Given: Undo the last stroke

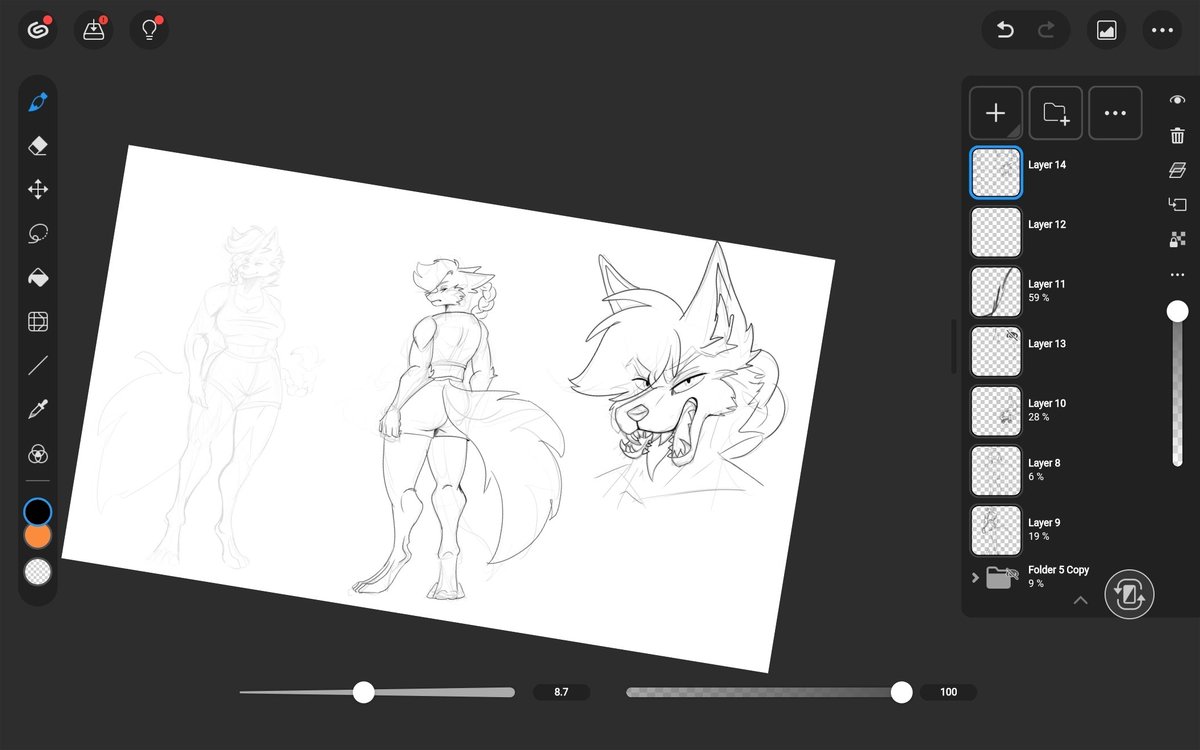Looking at the screenshot, I should click(x=1005, y=31).
